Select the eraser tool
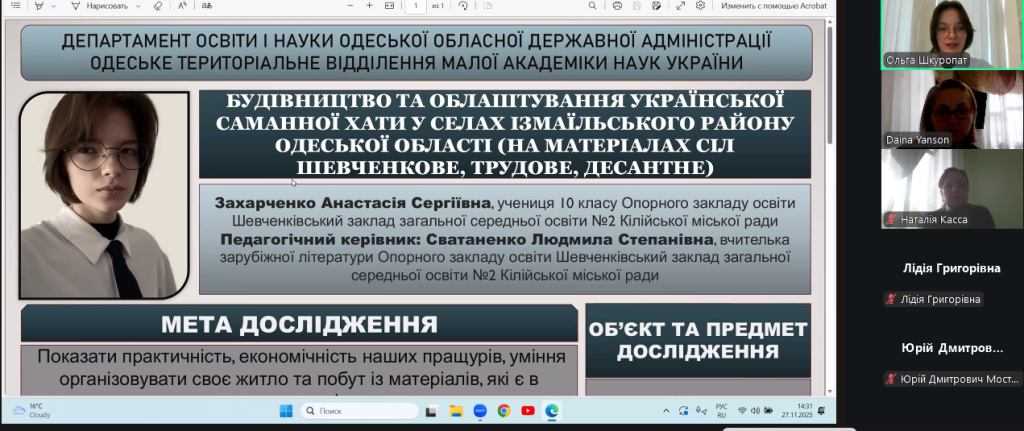 click(x=158, y=6)
